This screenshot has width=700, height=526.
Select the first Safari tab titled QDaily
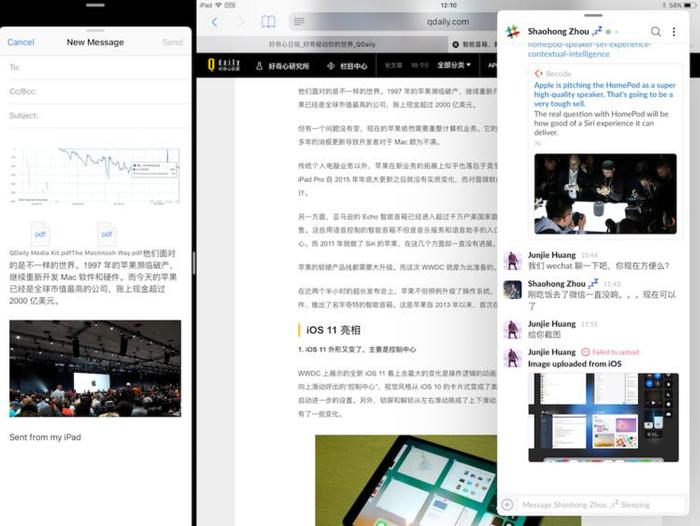click(x=322, y=44)
